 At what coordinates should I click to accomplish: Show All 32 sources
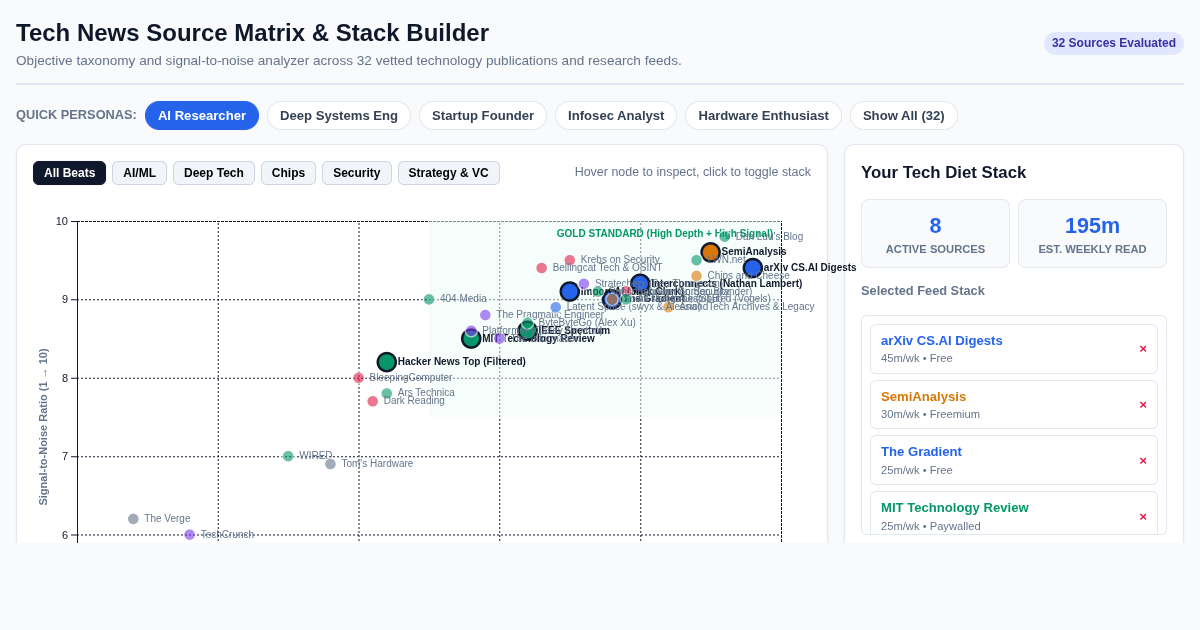(x=904, y=115)
